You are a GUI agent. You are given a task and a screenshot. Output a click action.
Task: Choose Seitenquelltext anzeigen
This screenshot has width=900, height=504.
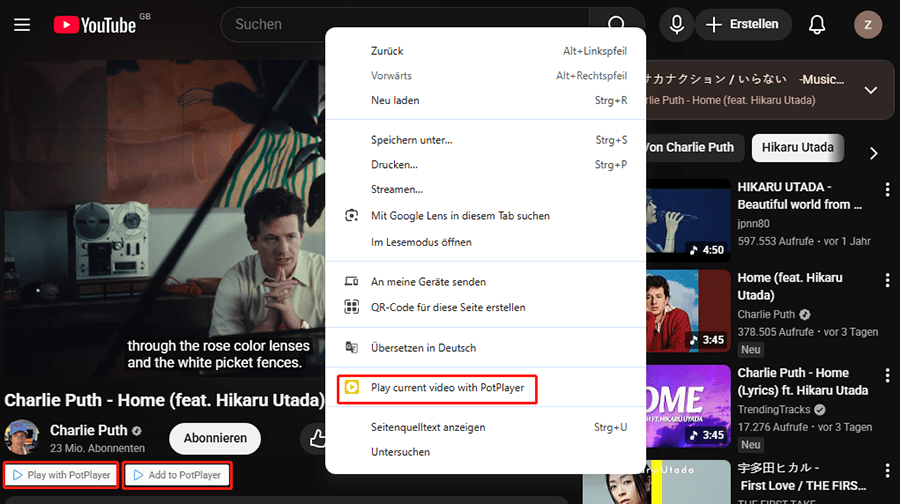(x=486, y=428)
